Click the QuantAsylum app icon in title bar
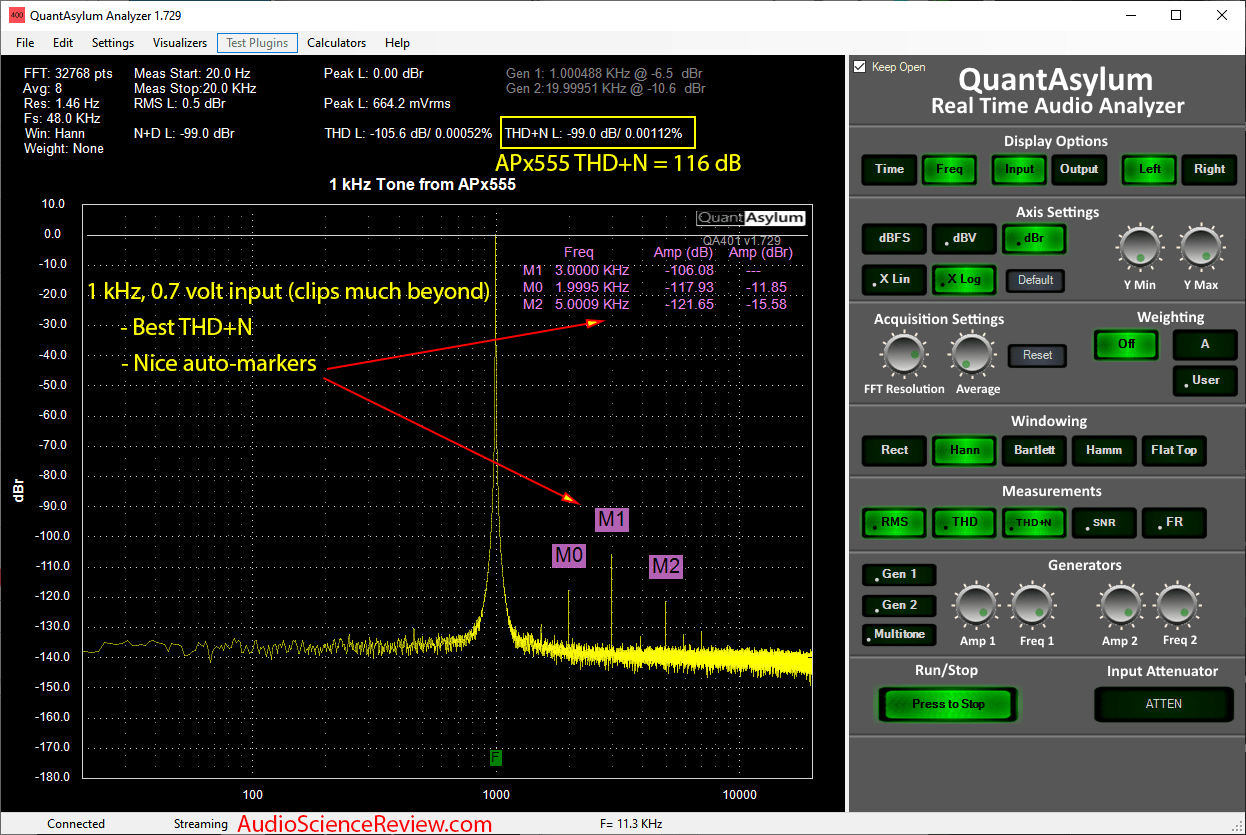1246x835 pixels. [x=16, y=16]
